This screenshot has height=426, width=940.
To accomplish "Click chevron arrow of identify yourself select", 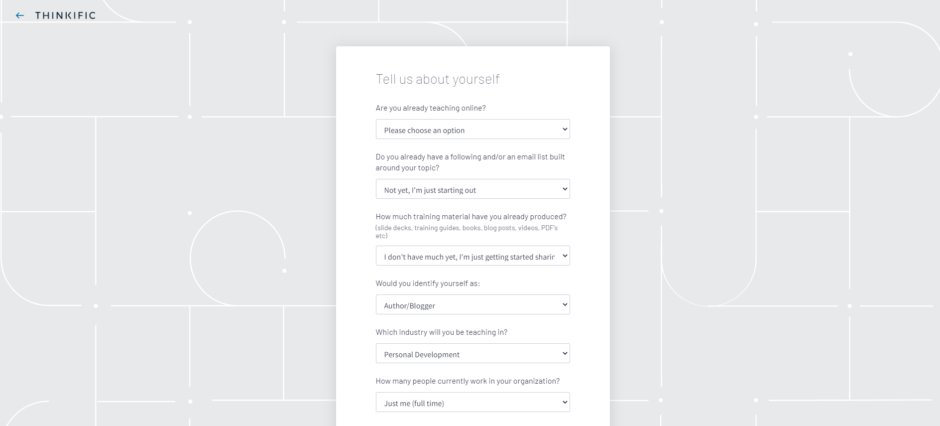I will pyautogui.click(x=564, y=305).
